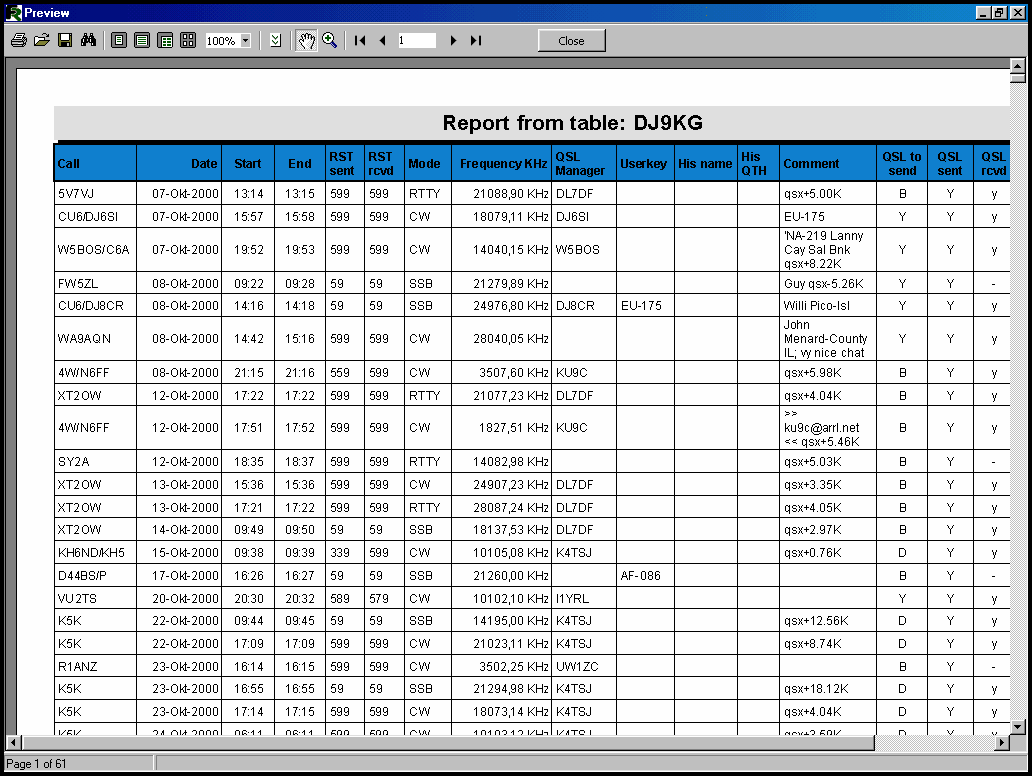Jump to the last page

pos(476,41)
